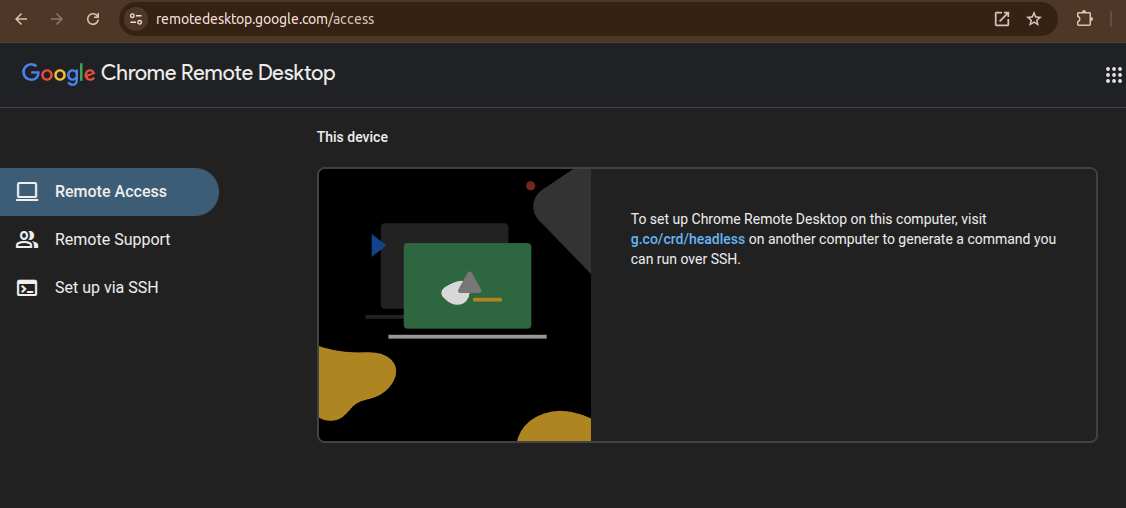
Task: Switch to Remote Support
Action: [109, 239]
